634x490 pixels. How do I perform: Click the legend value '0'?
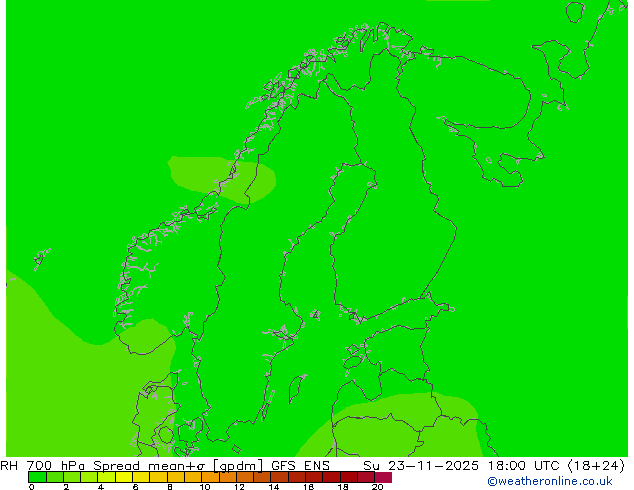[32, 487]
